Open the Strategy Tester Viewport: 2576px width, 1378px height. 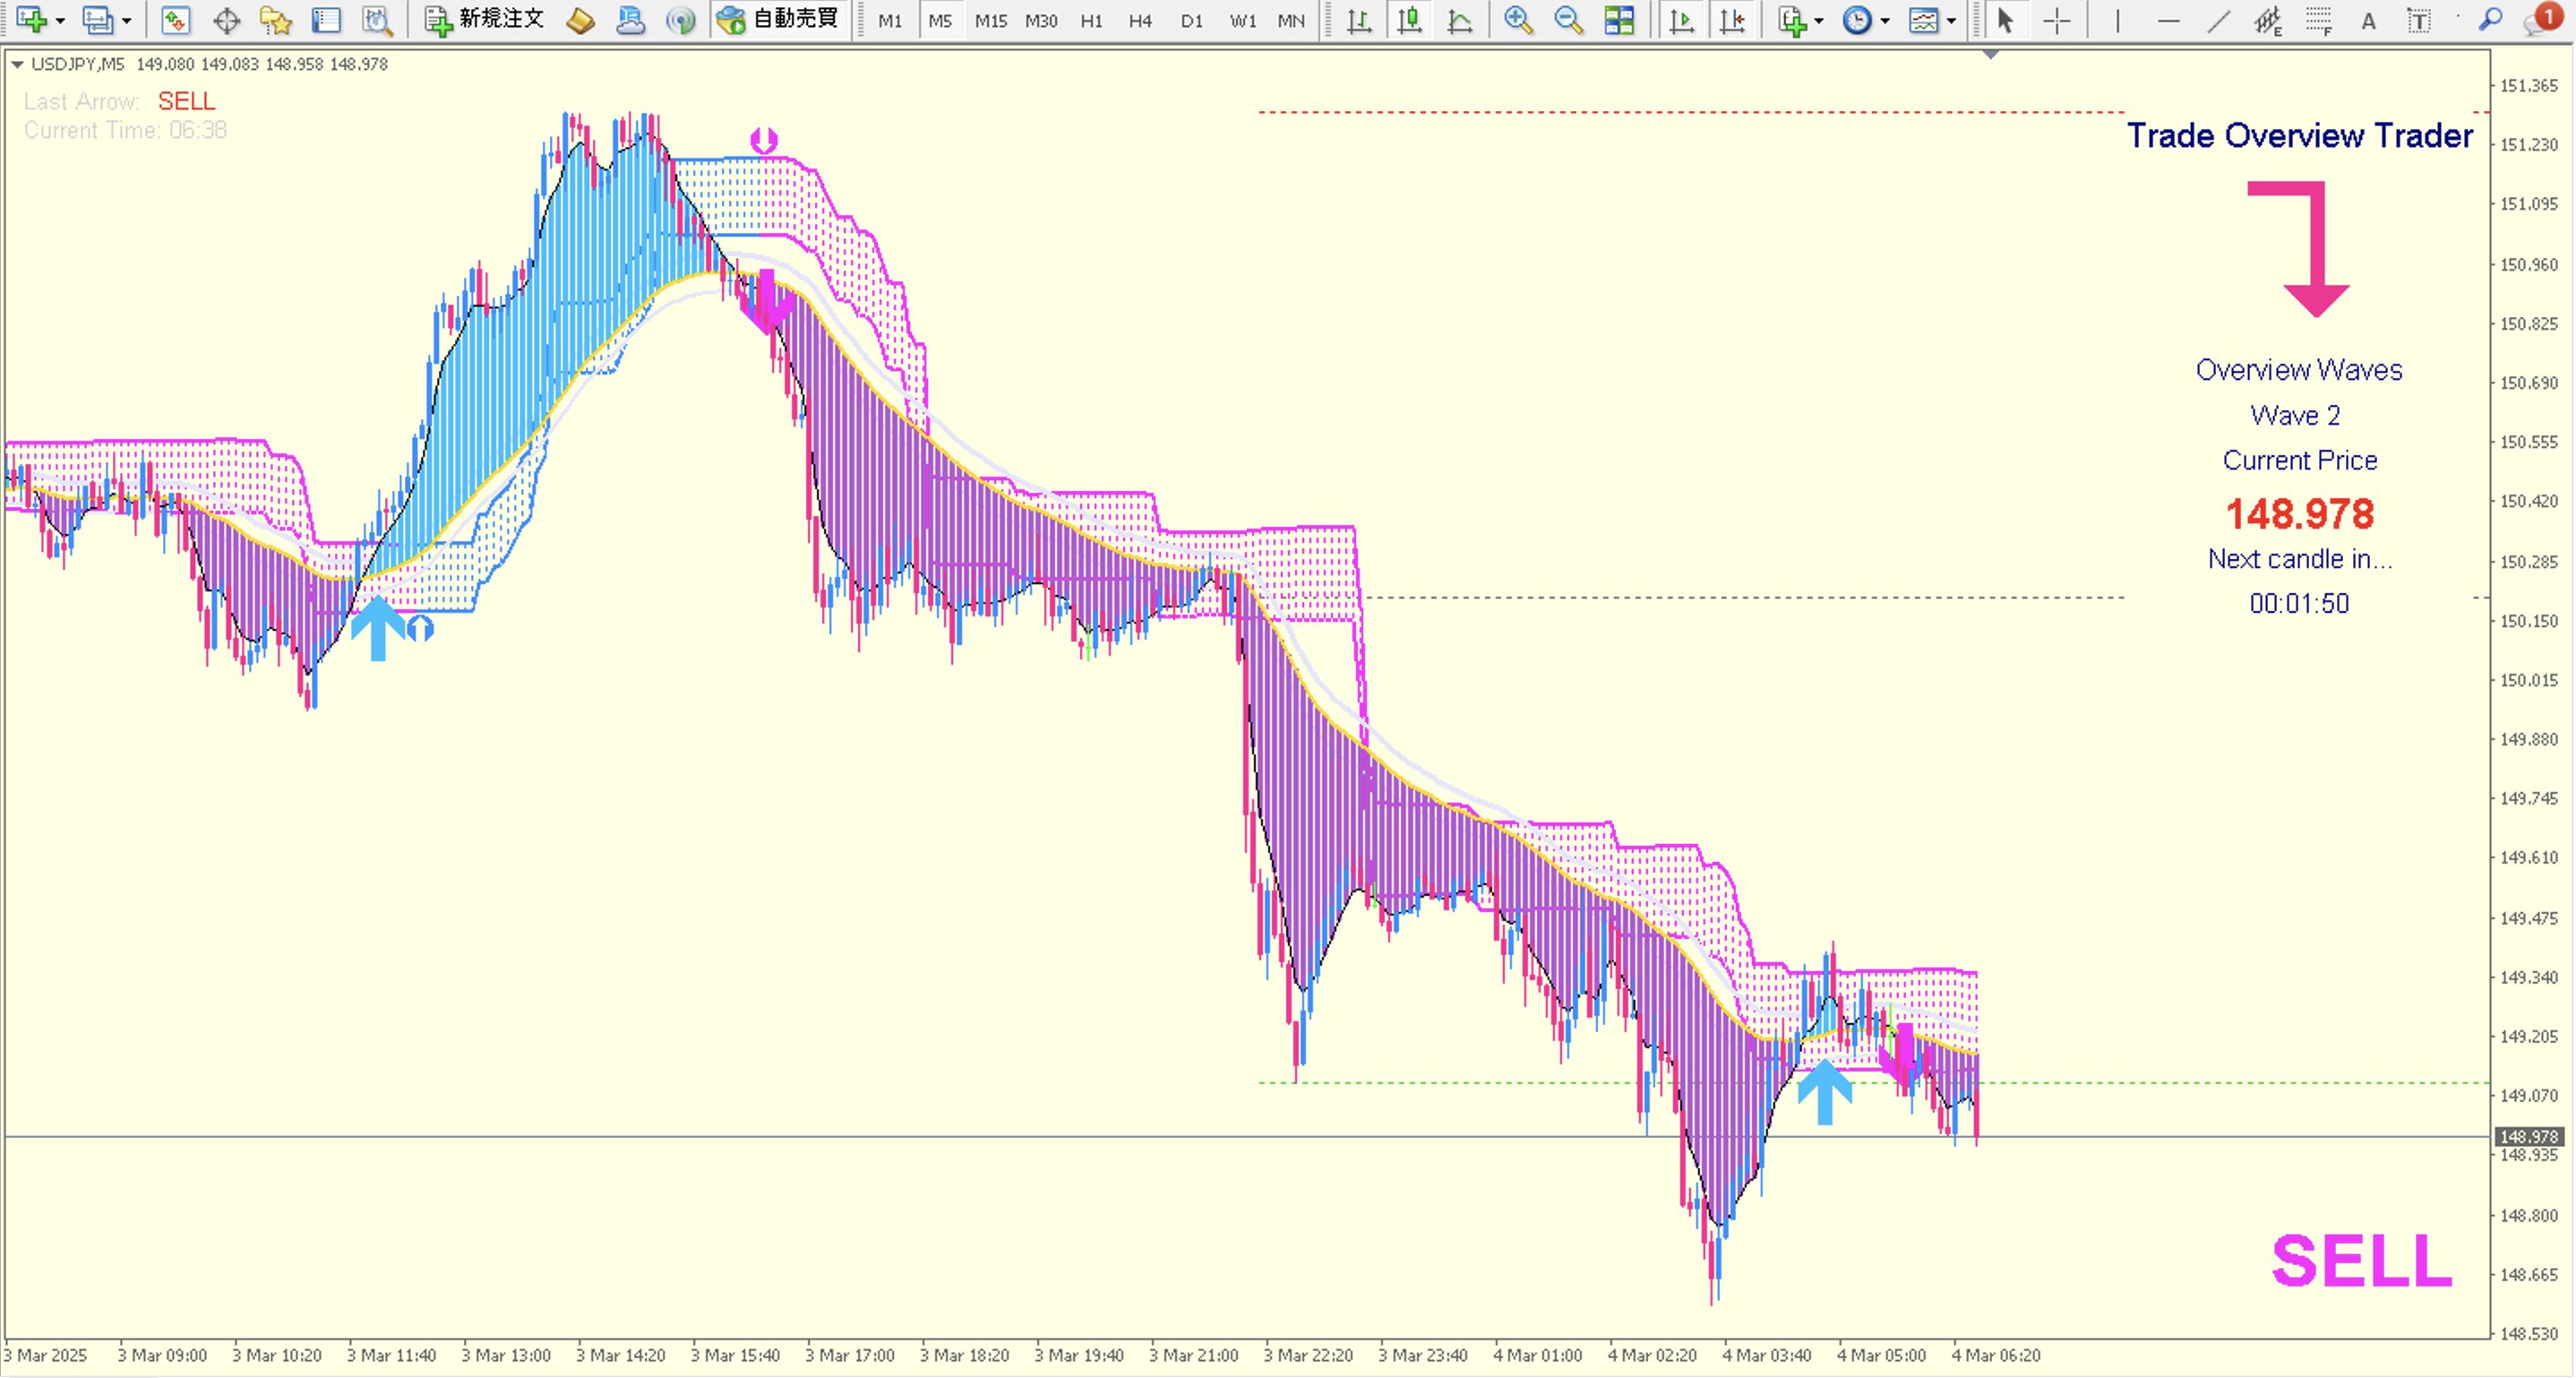(x=376, y=20)
